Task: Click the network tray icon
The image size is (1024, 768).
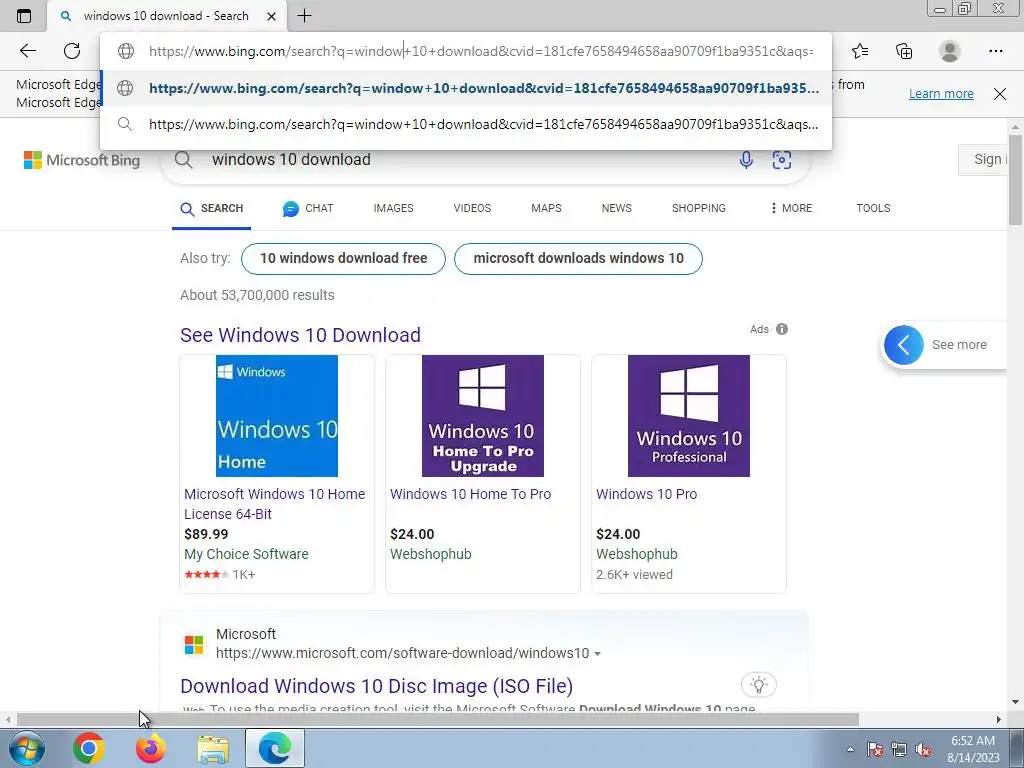Action: pyautogui.click(x=899, y=750)
